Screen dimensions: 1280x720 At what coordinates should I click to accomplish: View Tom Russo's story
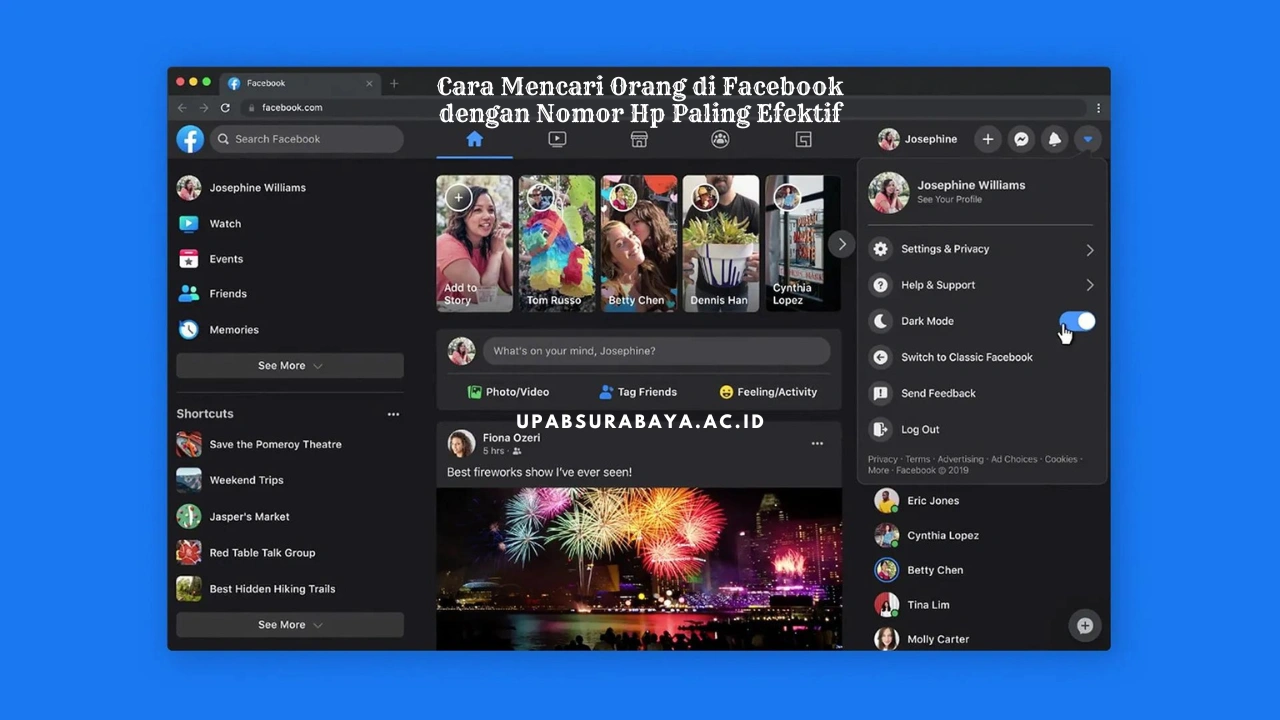click(x=557, y=243)
